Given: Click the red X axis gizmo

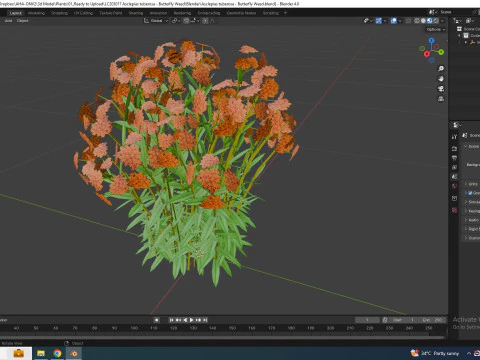Looking at the screenshot, I should 427,54.
